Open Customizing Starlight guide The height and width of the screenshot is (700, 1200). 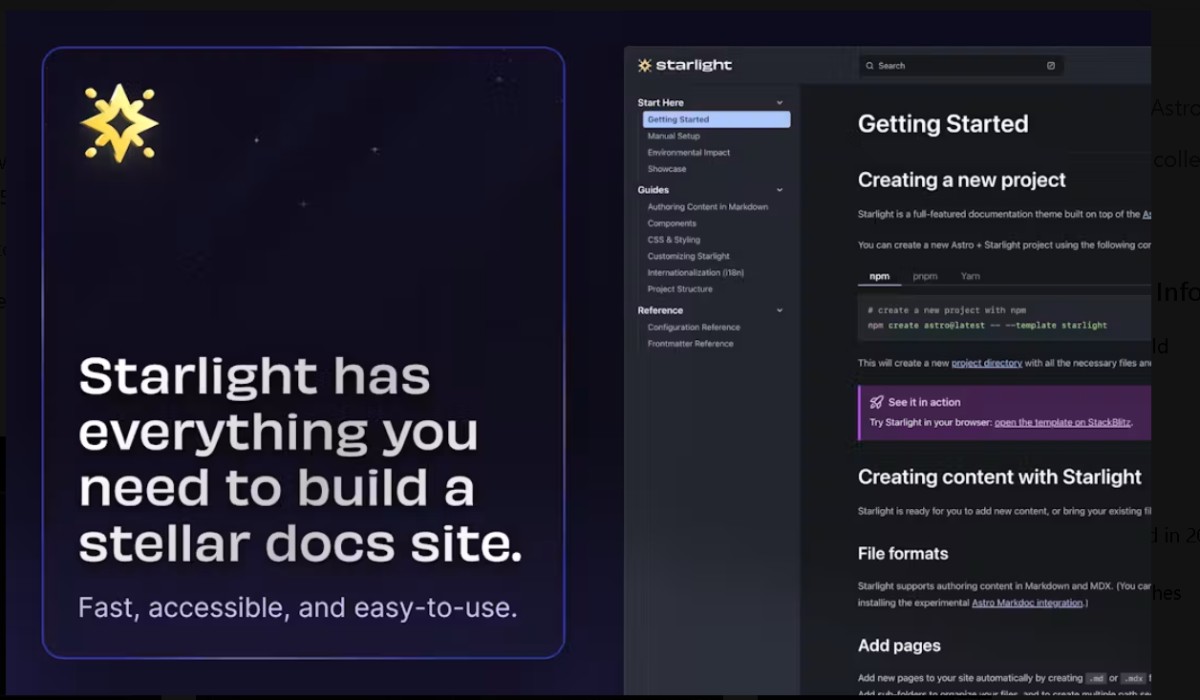pyautogui.click(x=688, y=257)
